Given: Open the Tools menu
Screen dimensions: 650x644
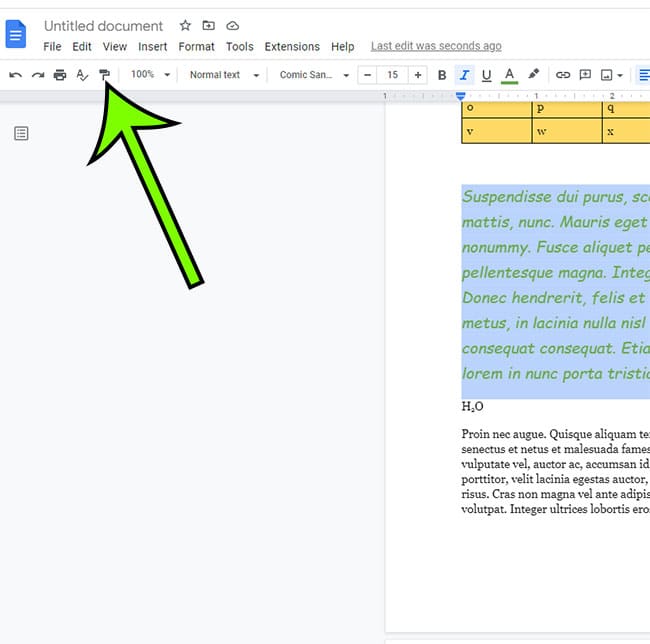Looking at the screenshot, I should [240, 46].
